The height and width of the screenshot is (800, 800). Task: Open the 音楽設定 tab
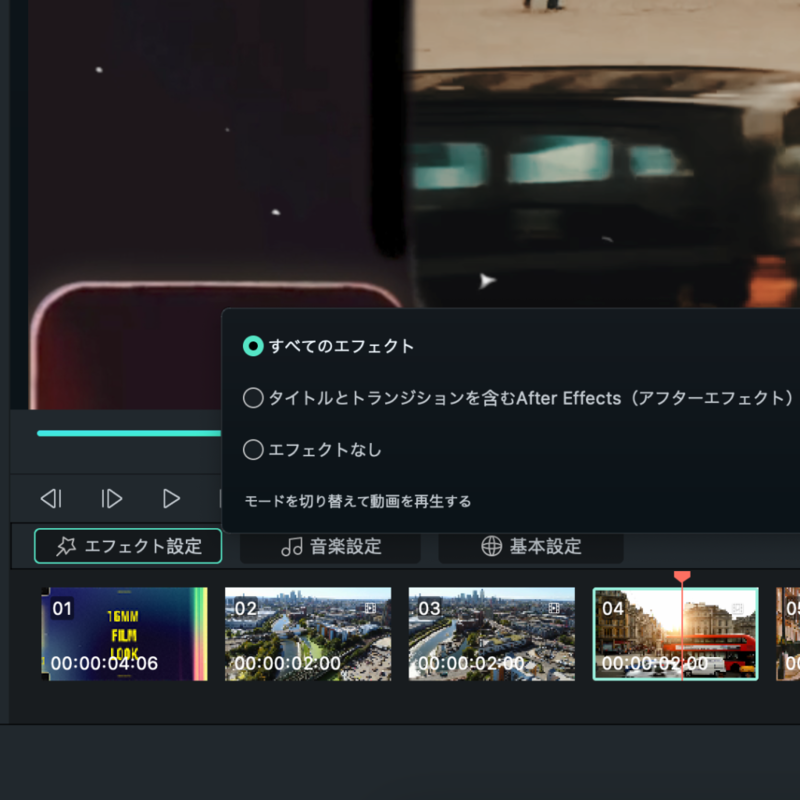[x=331, y=546]
